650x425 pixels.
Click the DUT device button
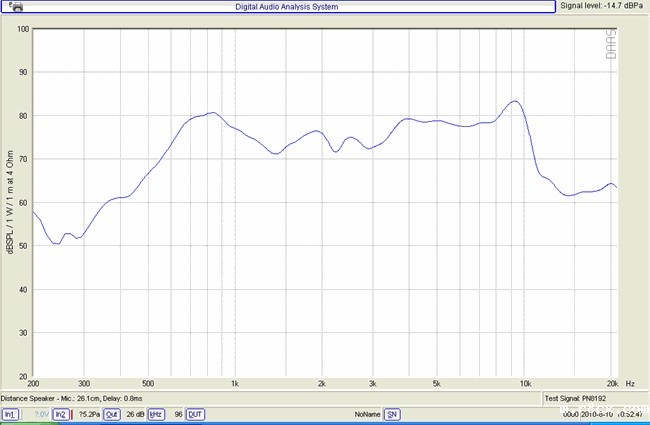tap(195, 414)
